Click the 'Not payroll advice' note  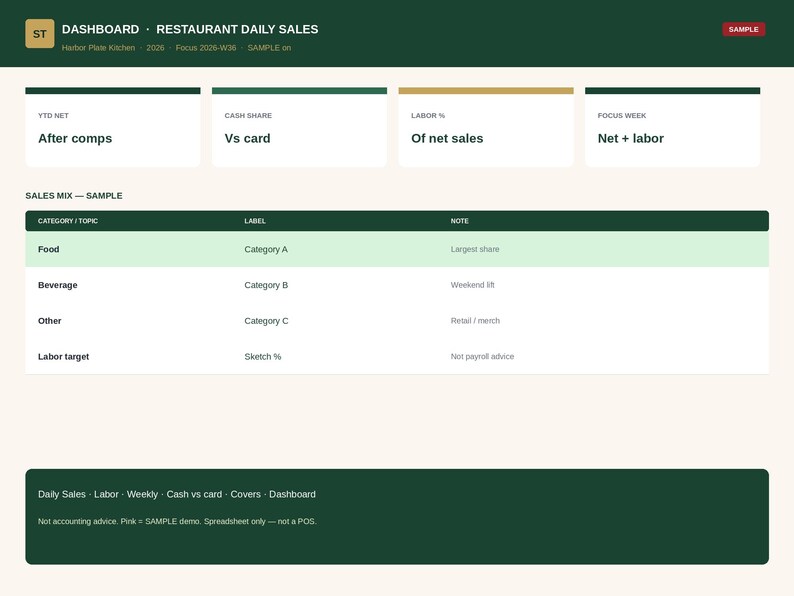(x=482, y=356)
